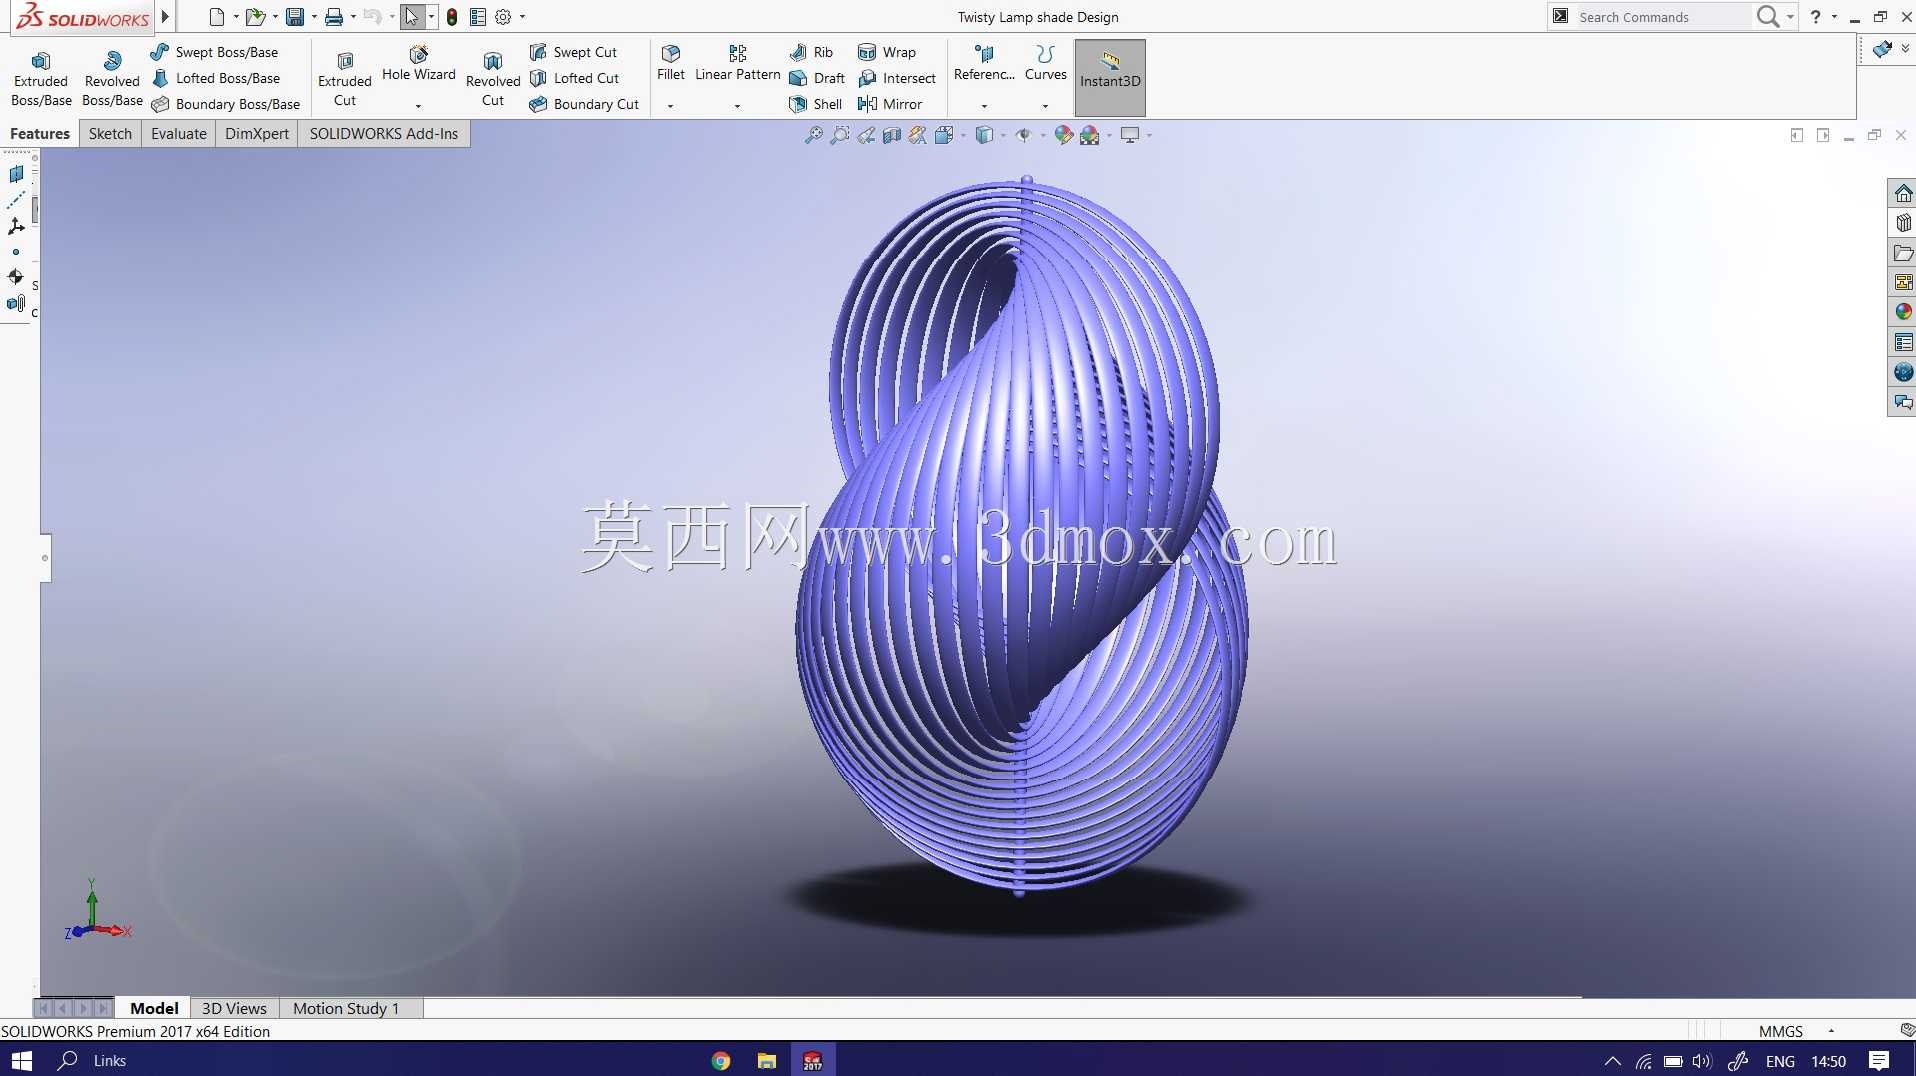Expand the Linear Pattern dropdown arrow
The height and width of the screenshot is (1076, 1916).
click(737, 106)
